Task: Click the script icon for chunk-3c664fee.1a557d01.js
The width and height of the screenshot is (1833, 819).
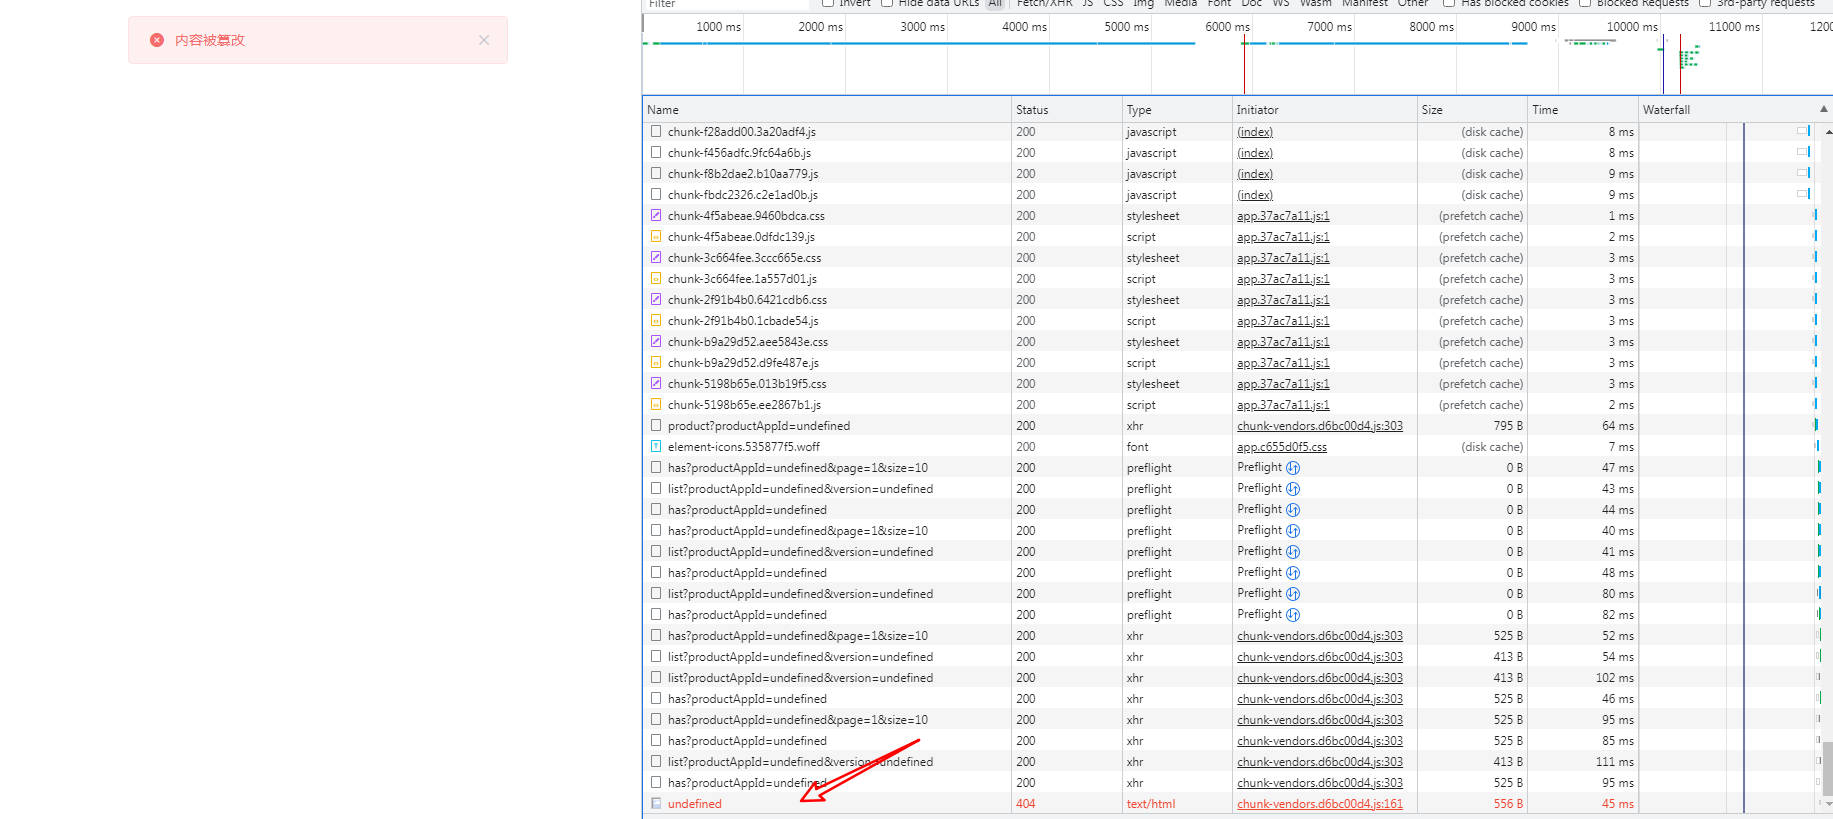Action: pos(656,278)
